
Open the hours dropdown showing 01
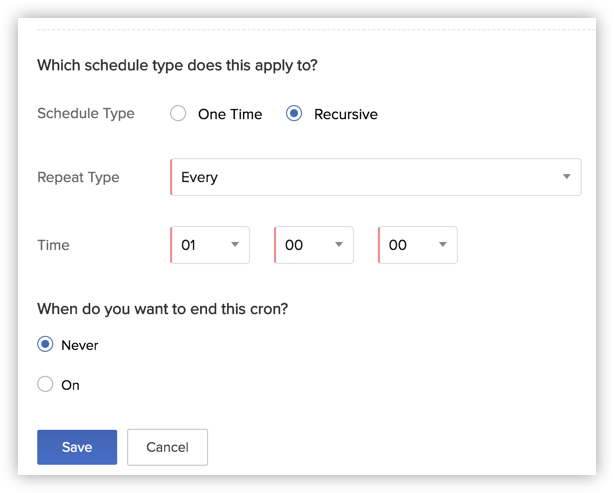coord(205,245)
